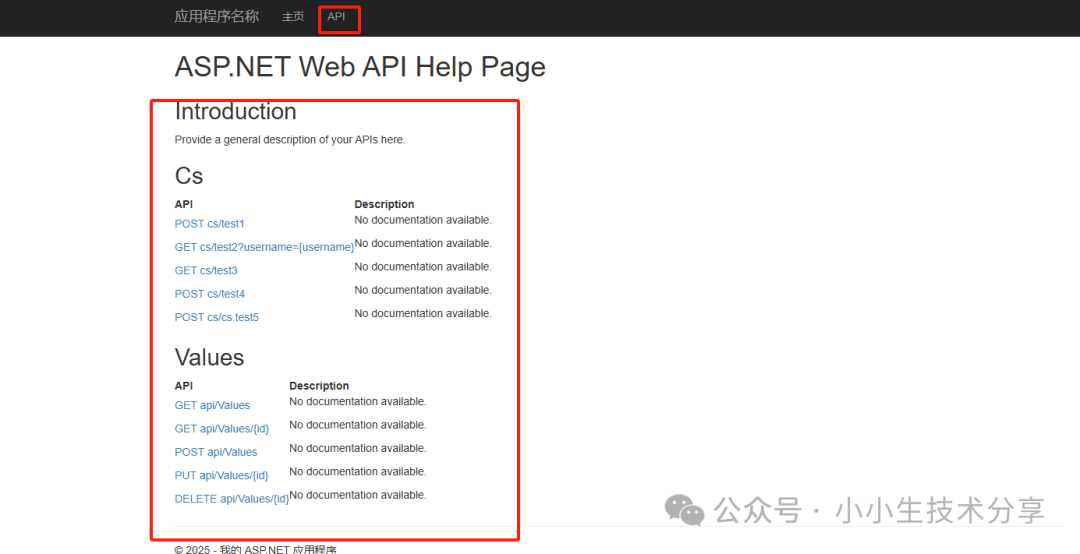
Task: Click the Introduction section heading
Action: (235, 112)
